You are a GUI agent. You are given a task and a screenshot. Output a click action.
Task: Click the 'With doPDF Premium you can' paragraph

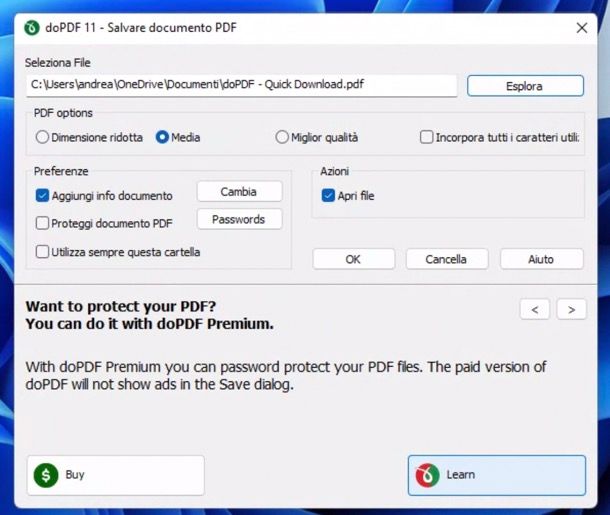pos(286,375)
